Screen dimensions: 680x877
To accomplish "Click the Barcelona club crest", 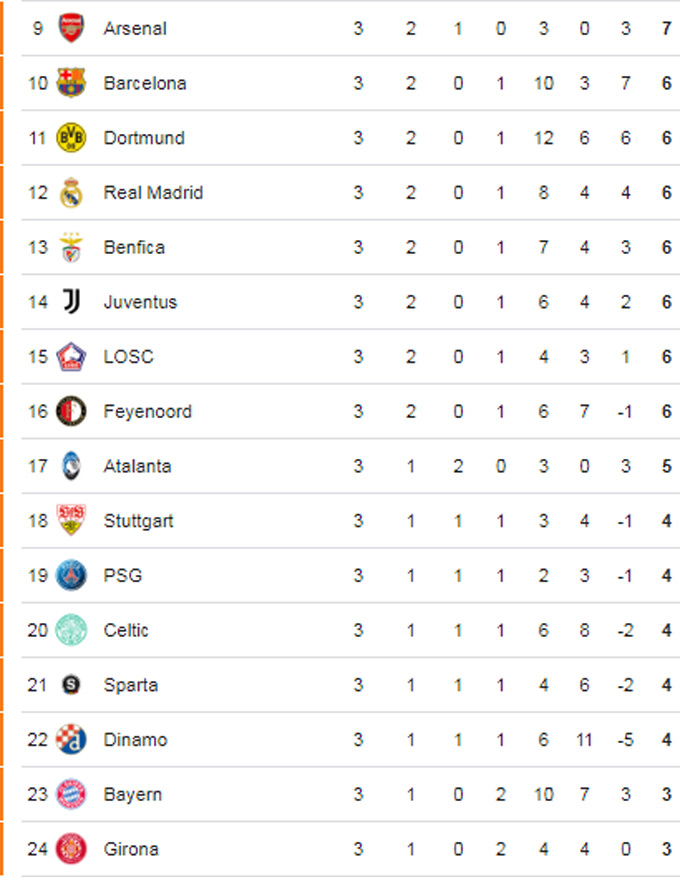I will pyautogui.click(x=71, y=83).
